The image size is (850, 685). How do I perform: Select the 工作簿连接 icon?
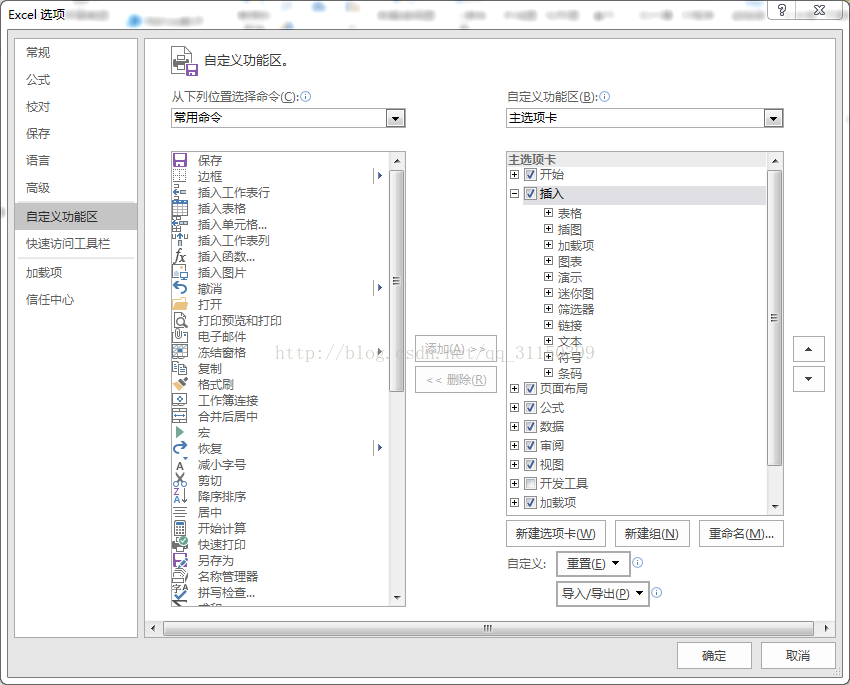(x=180, y=400)
